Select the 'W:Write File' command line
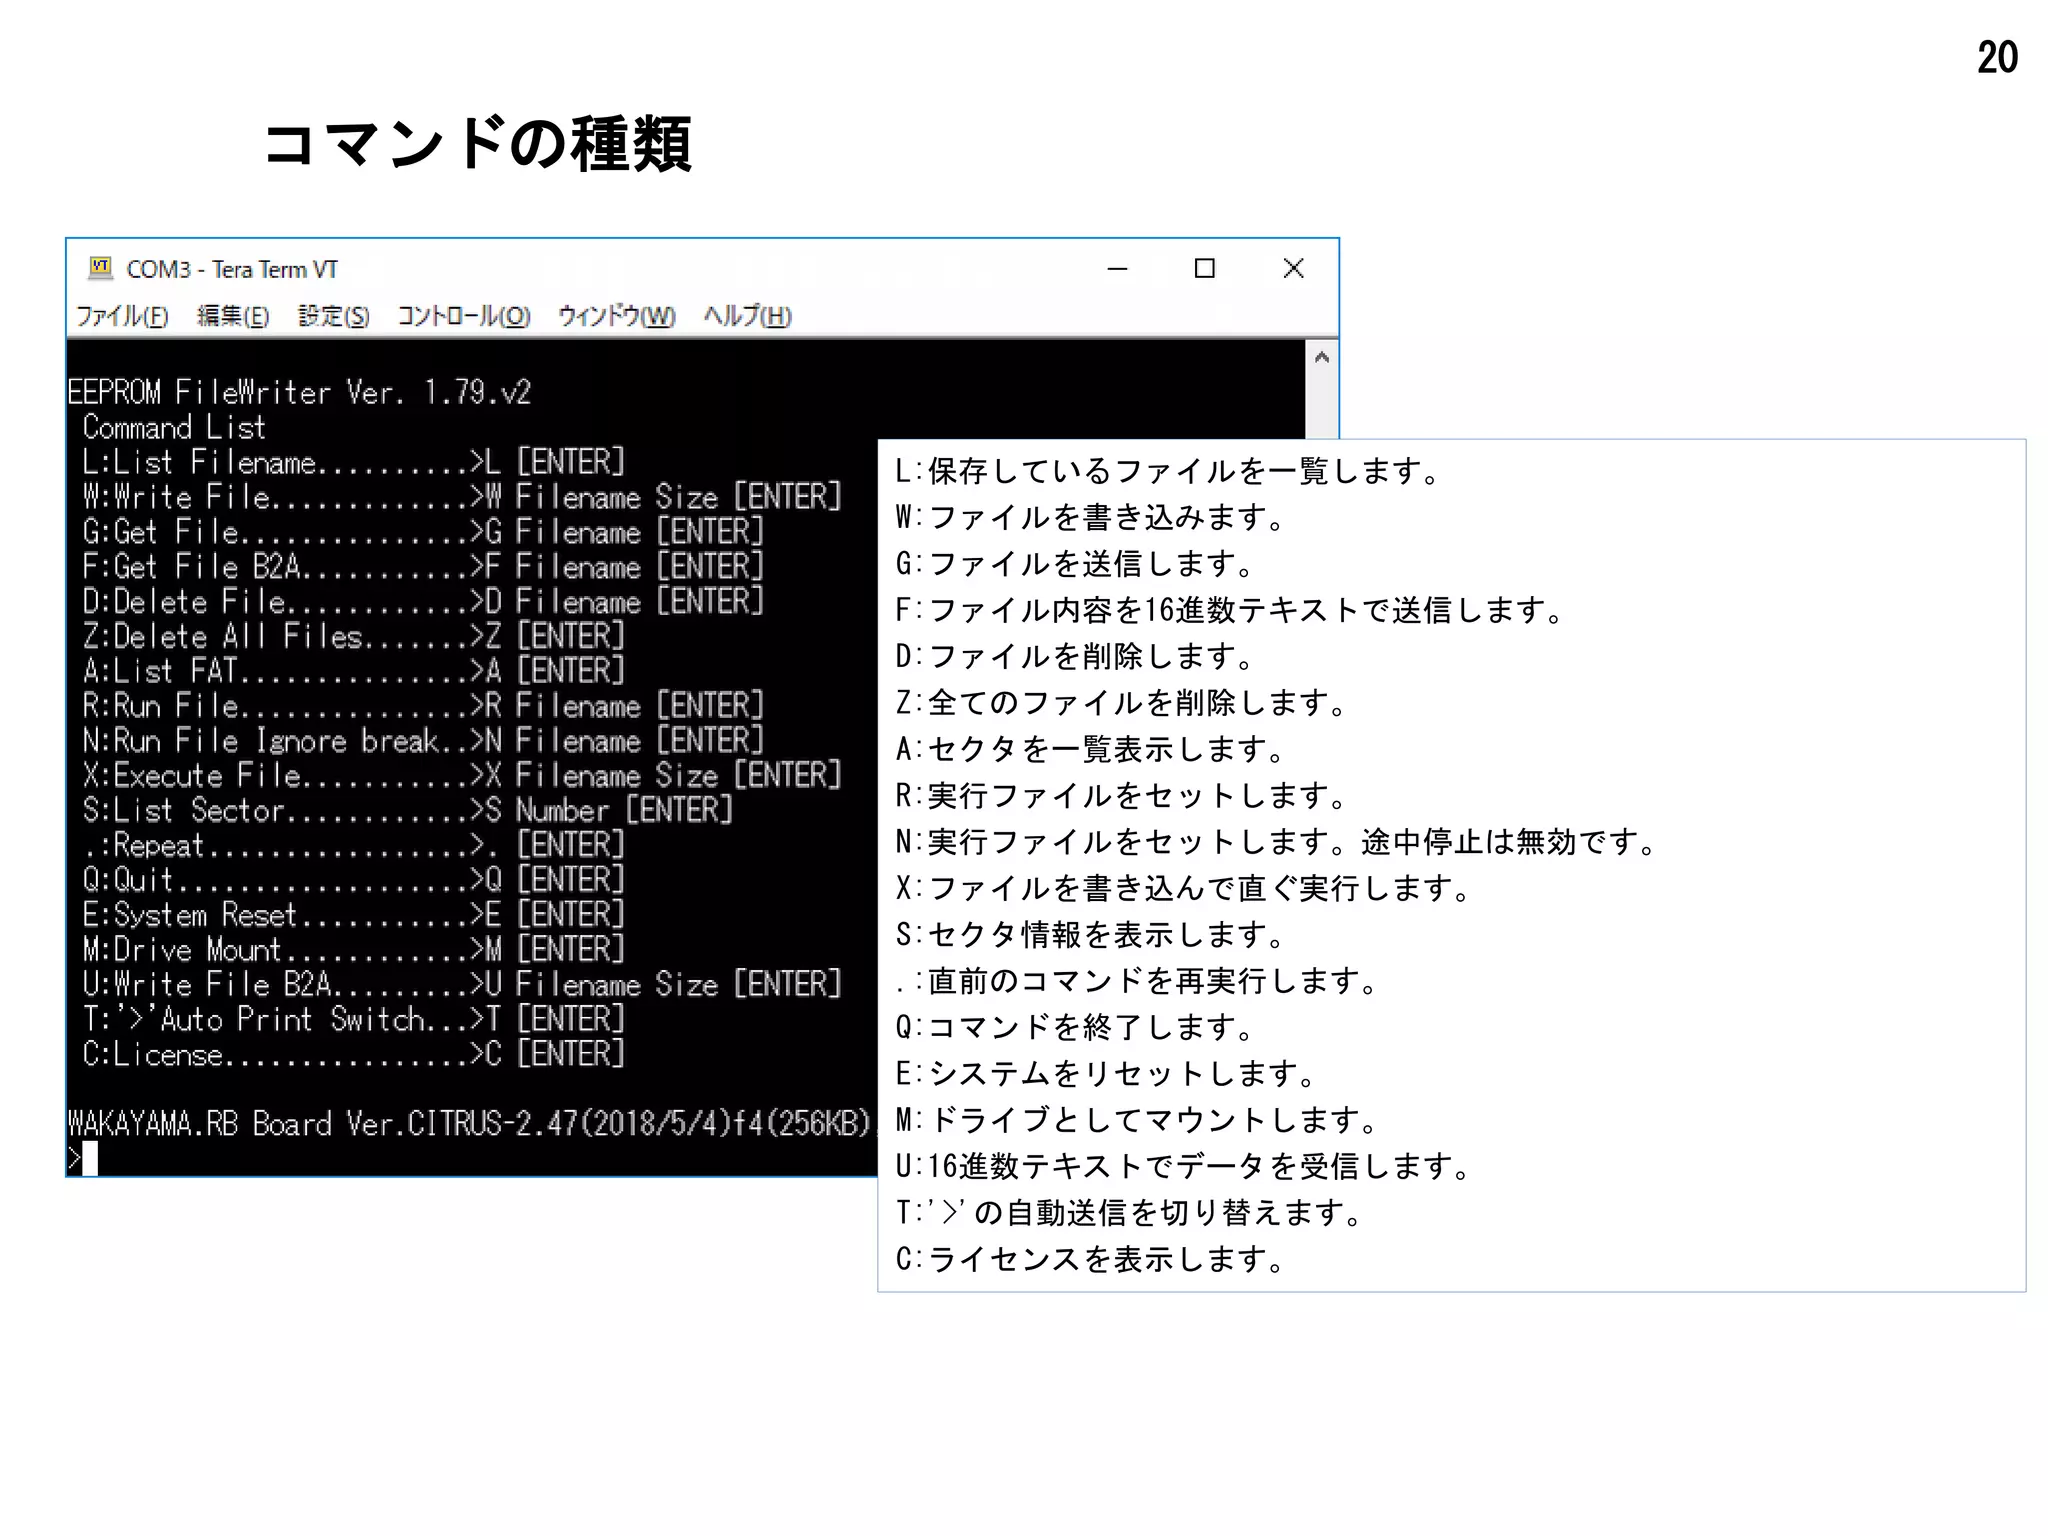This screenshot has height=1536, width=2048. tap(462, 497)
